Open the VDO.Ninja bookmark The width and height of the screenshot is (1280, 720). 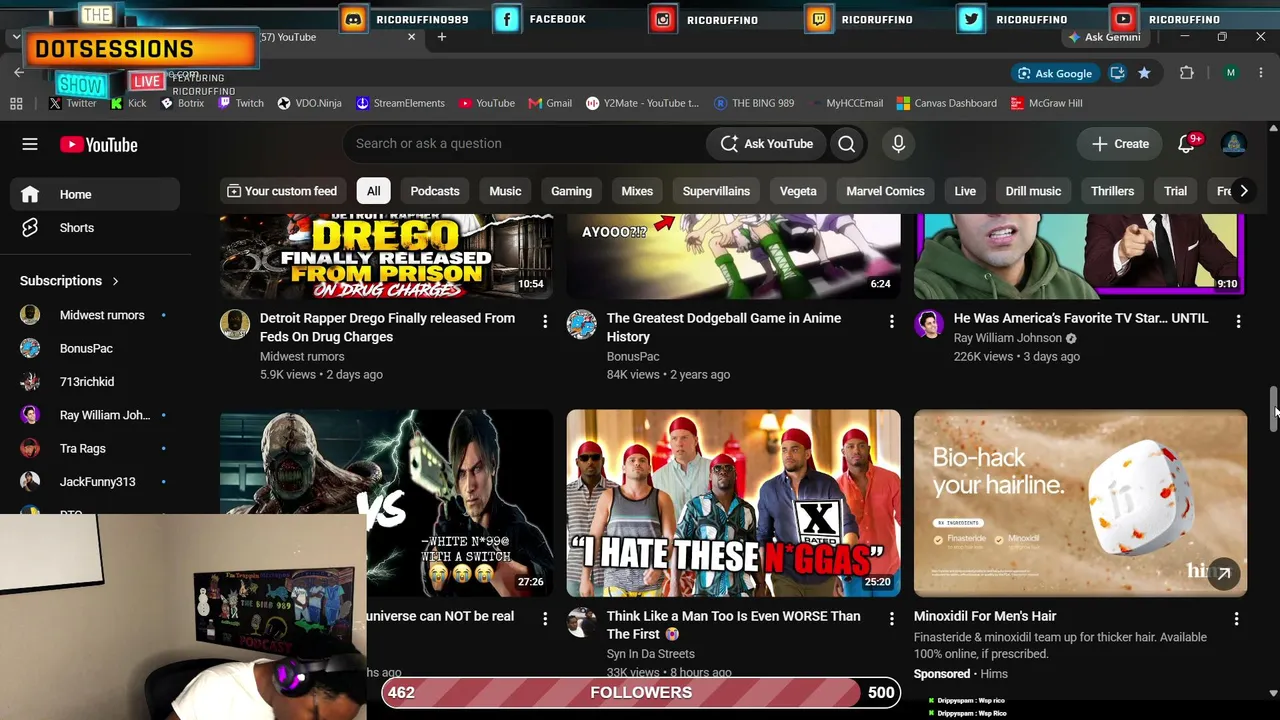point(310,103)
